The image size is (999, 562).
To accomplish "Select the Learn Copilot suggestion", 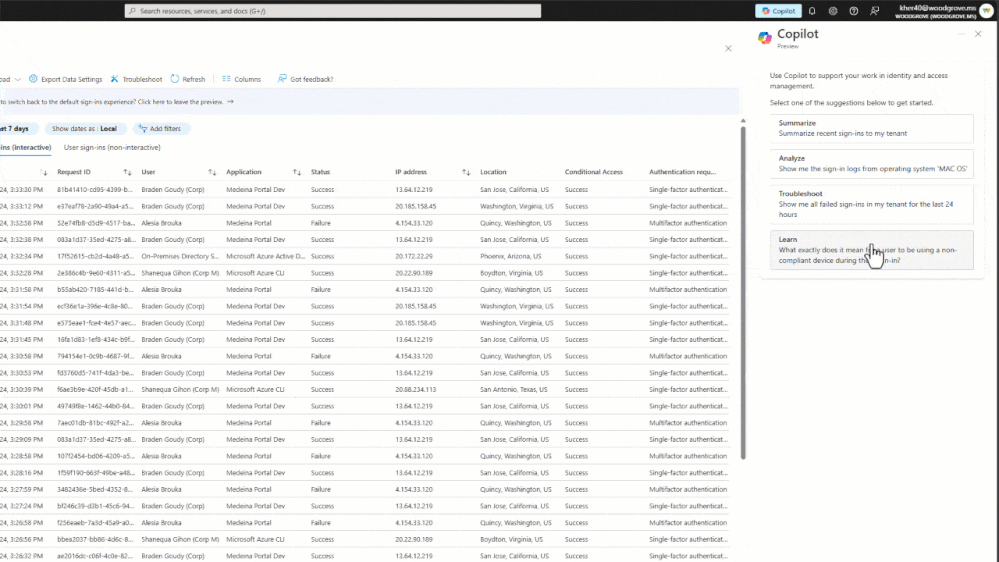I will click(x=872, y=250).
